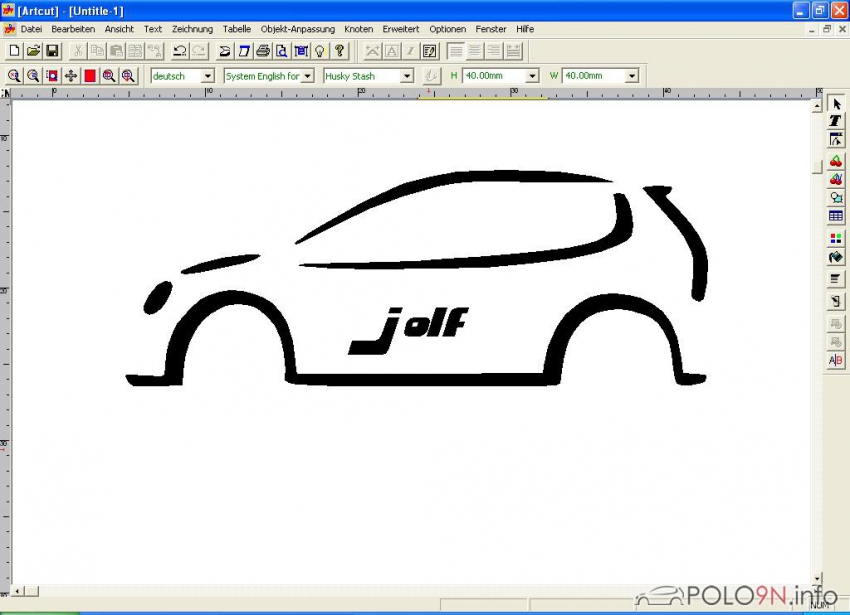
Task: Open print preview with the magnifier page icon
Action: click(x=282, y=51)
